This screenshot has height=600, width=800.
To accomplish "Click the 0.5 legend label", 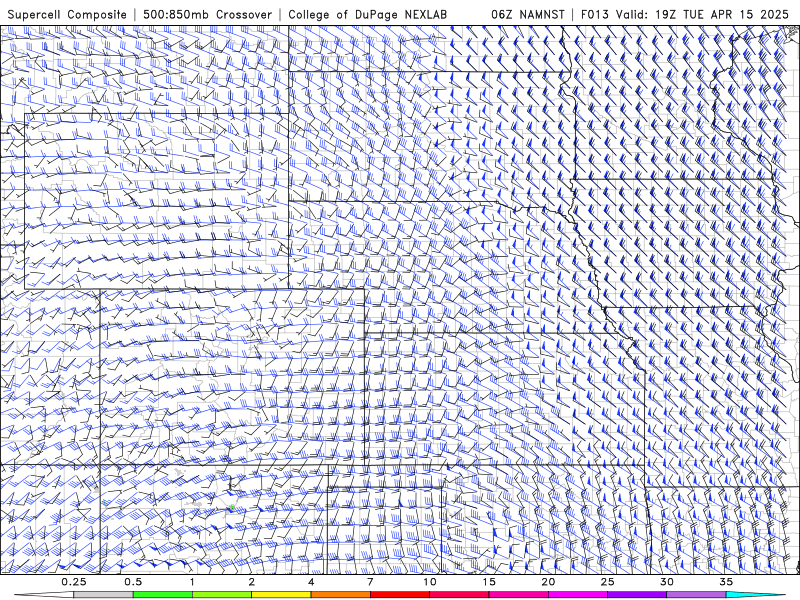I will pos(133,582).
